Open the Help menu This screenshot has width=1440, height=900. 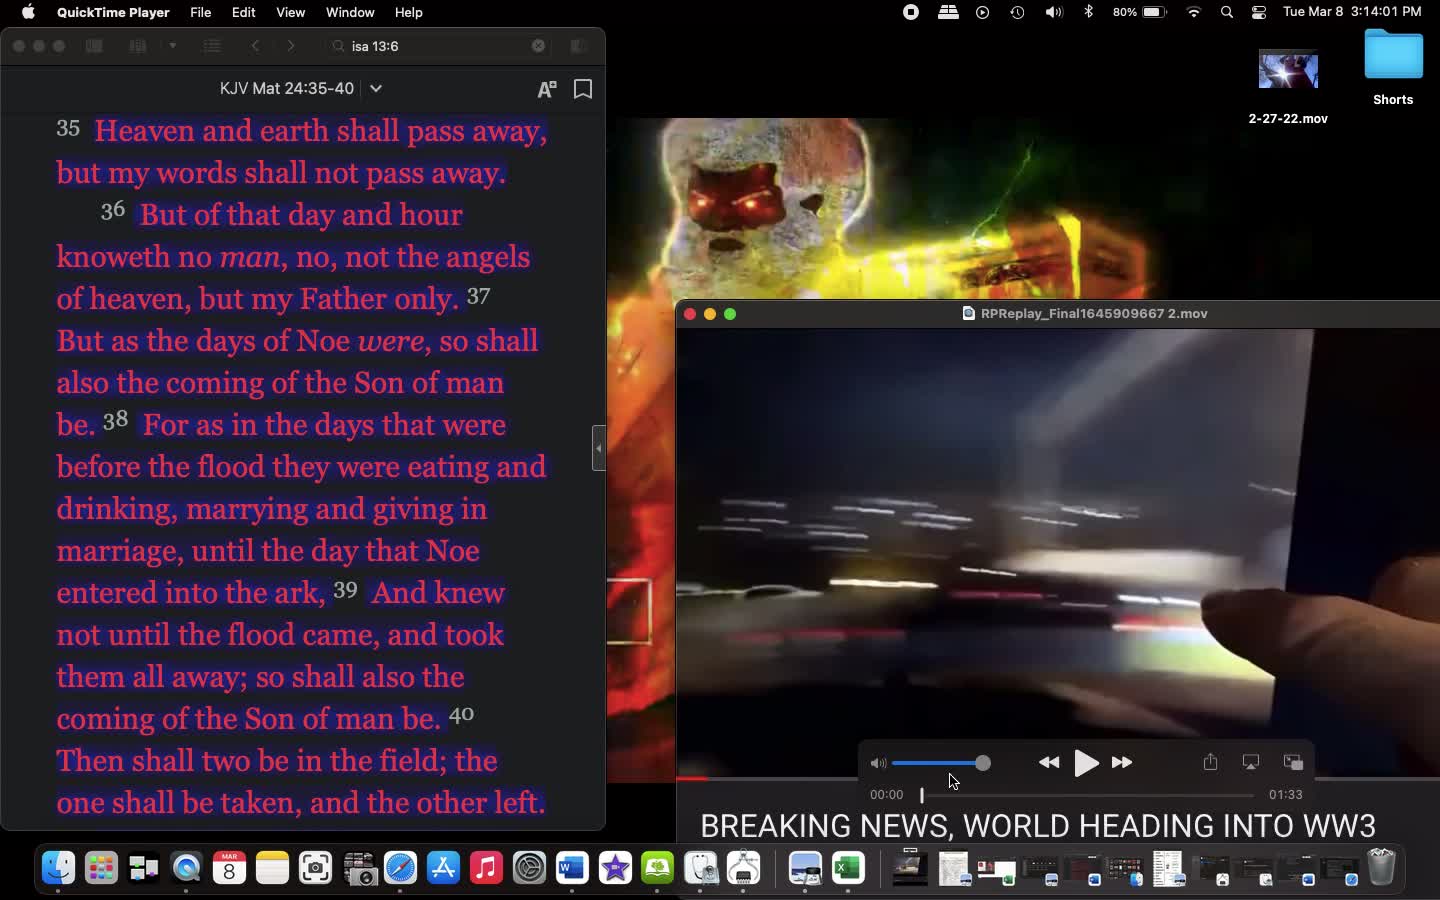coord(408,12)
